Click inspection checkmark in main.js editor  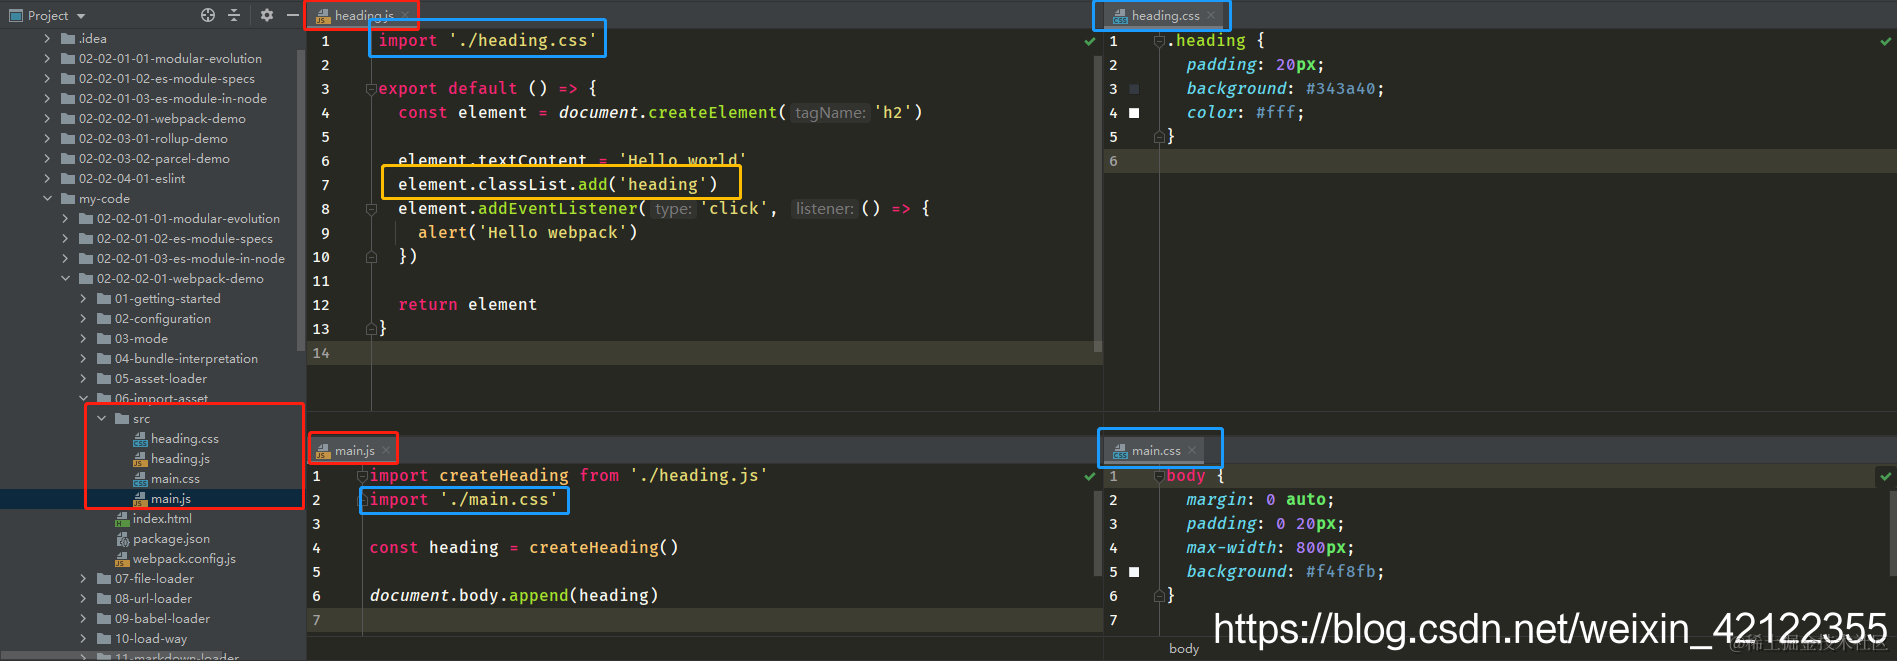coord(1090,476)
